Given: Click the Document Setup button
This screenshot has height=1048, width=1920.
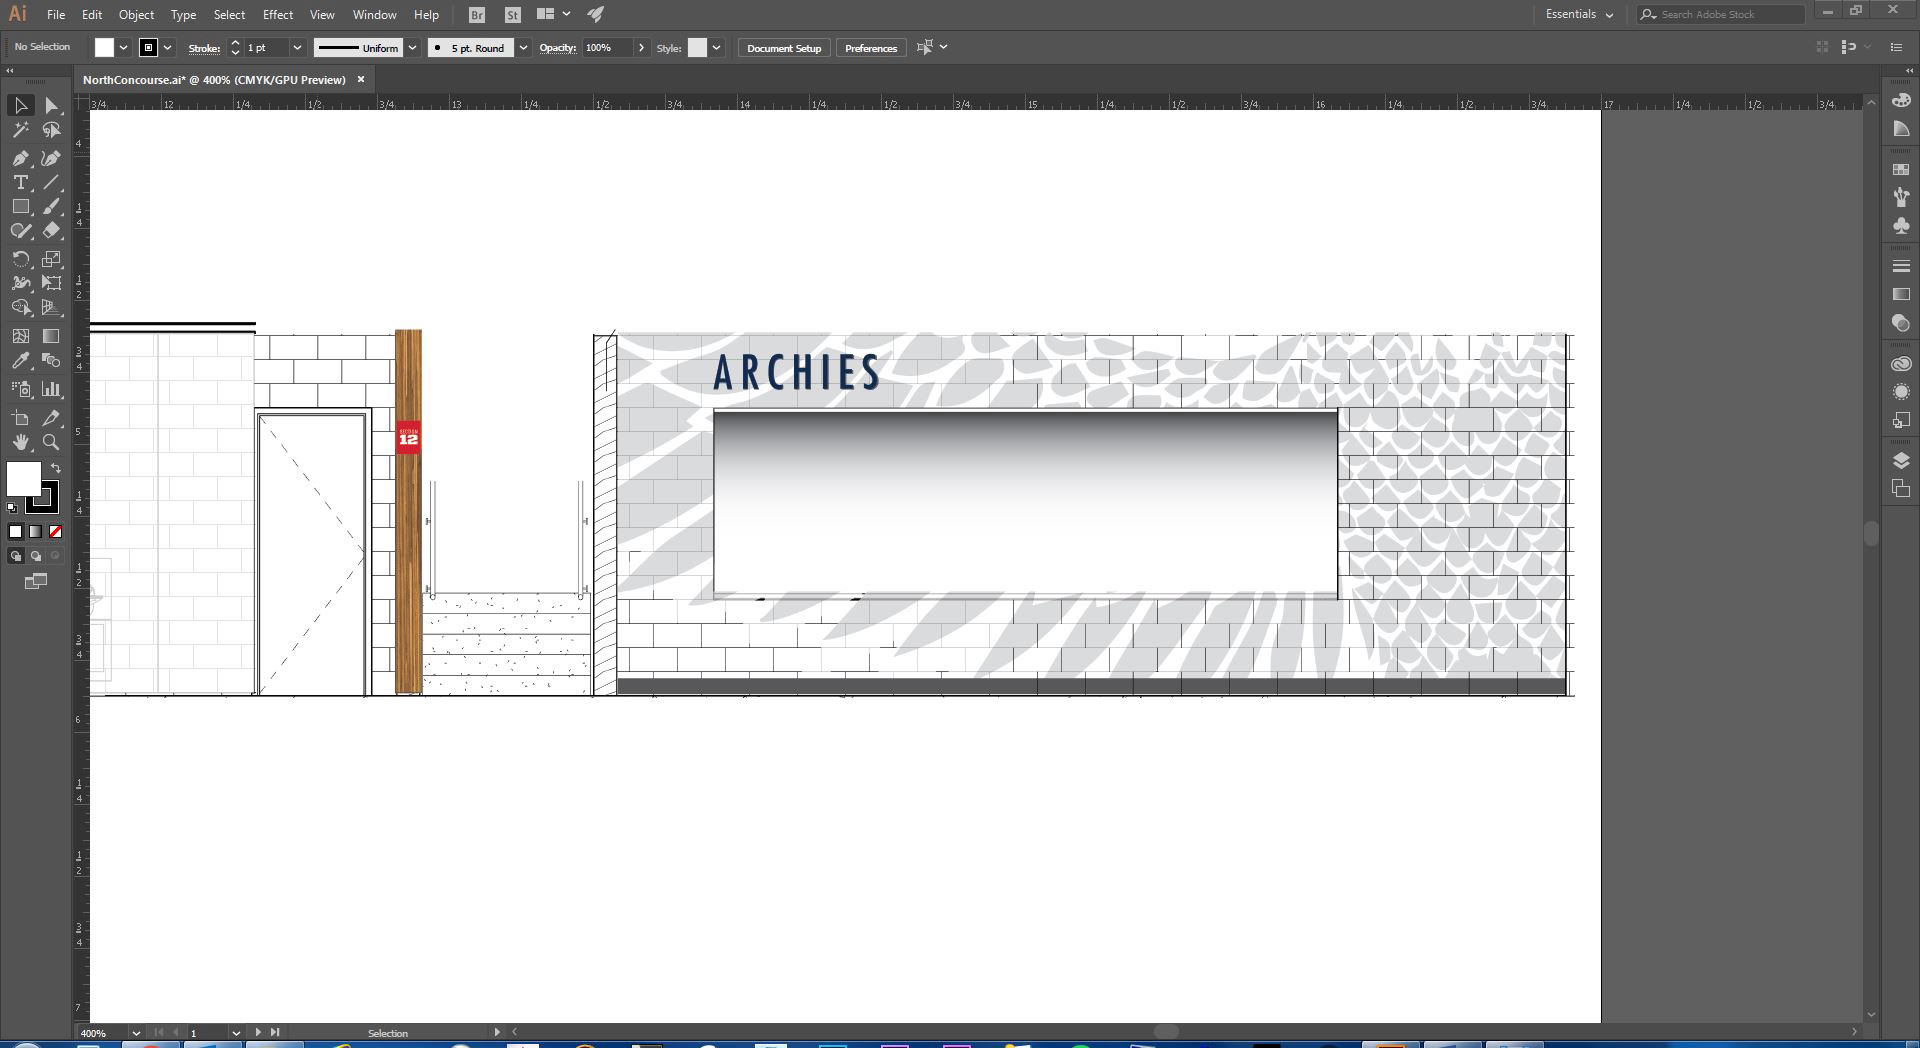Looking at the screenshot, I should tap(784, 48).
